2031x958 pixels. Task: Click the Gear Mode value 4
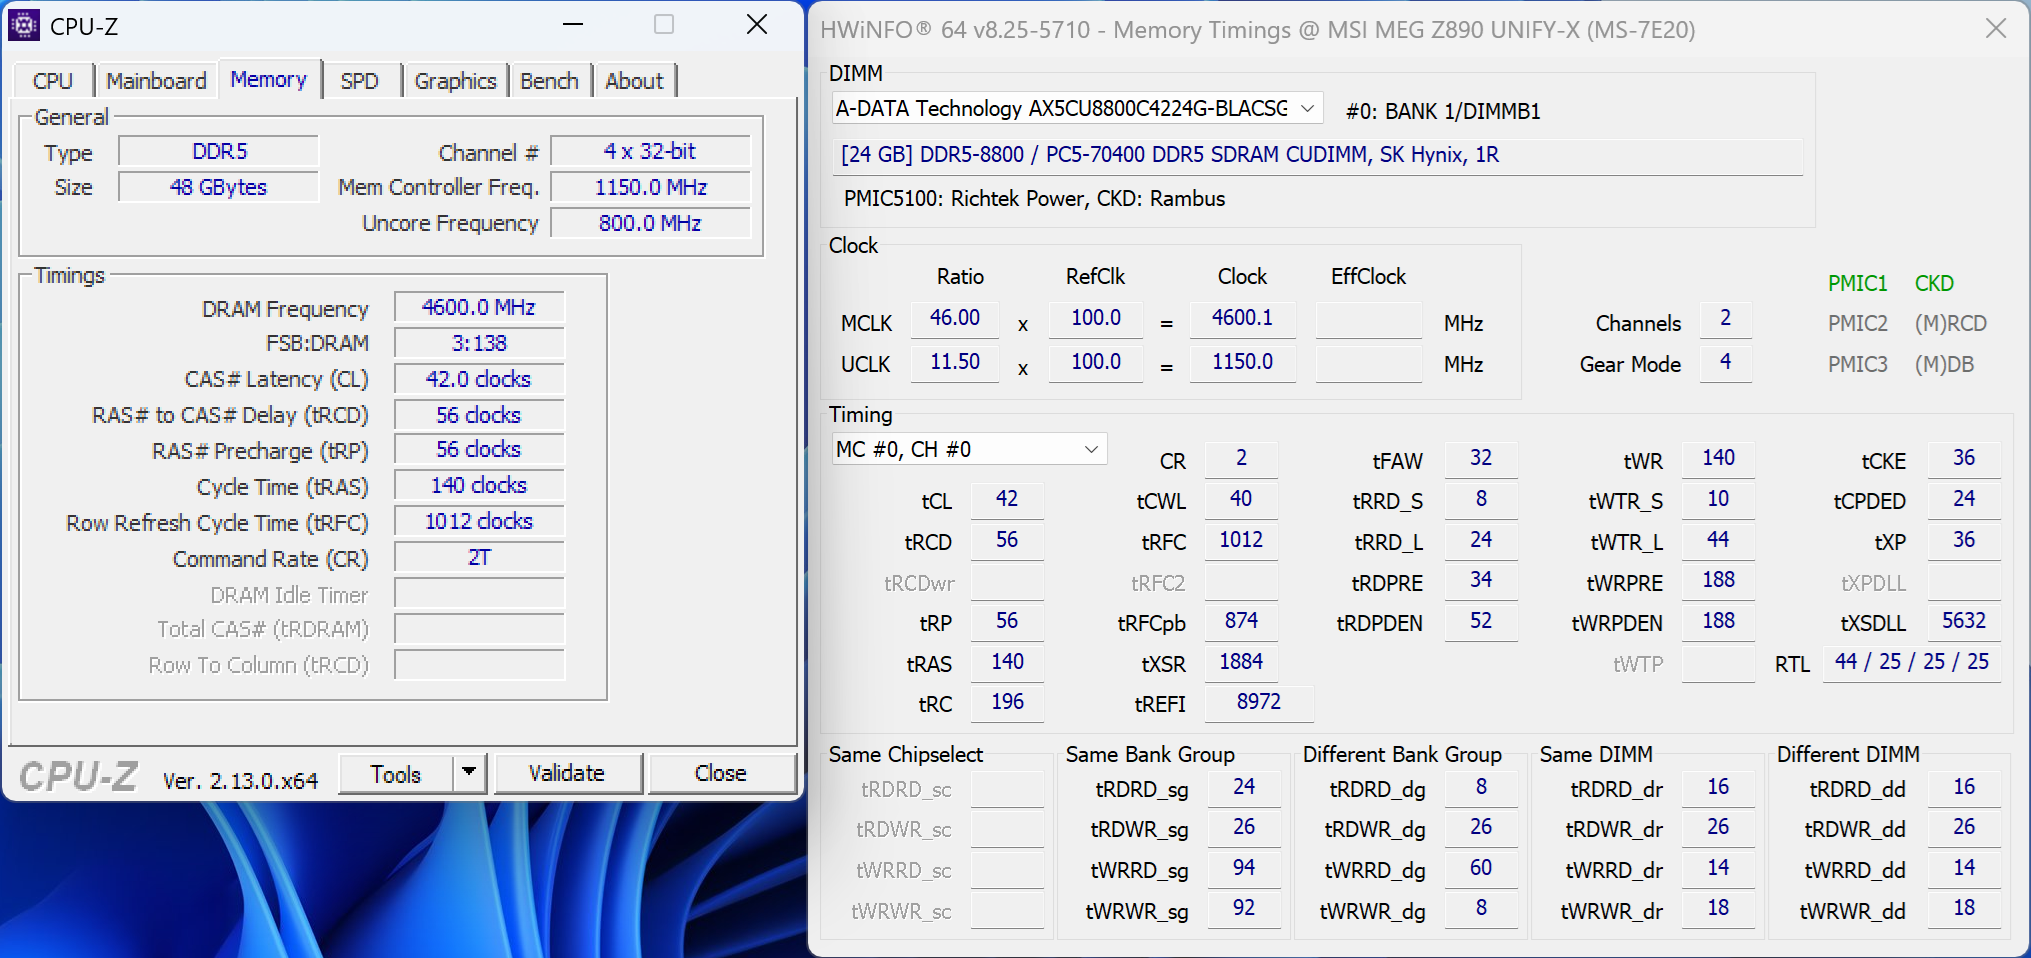coord(1726,362)
